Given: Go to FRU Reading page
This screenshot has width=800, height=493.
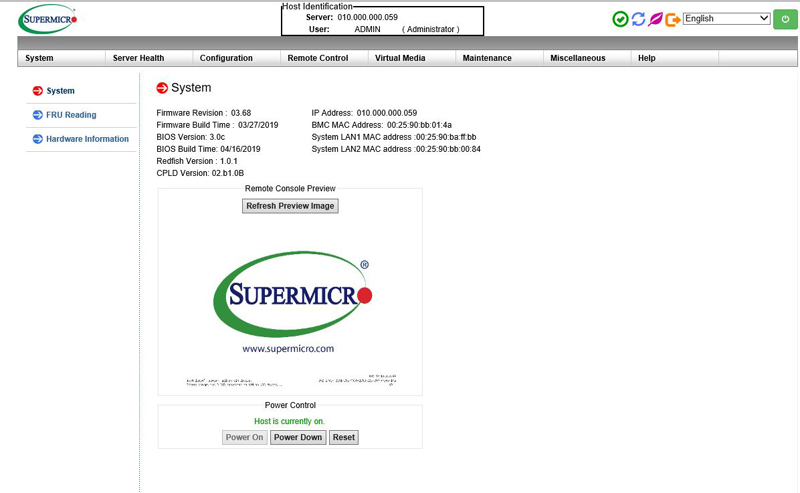Looking at the screenshot, I should click(71, 115).
